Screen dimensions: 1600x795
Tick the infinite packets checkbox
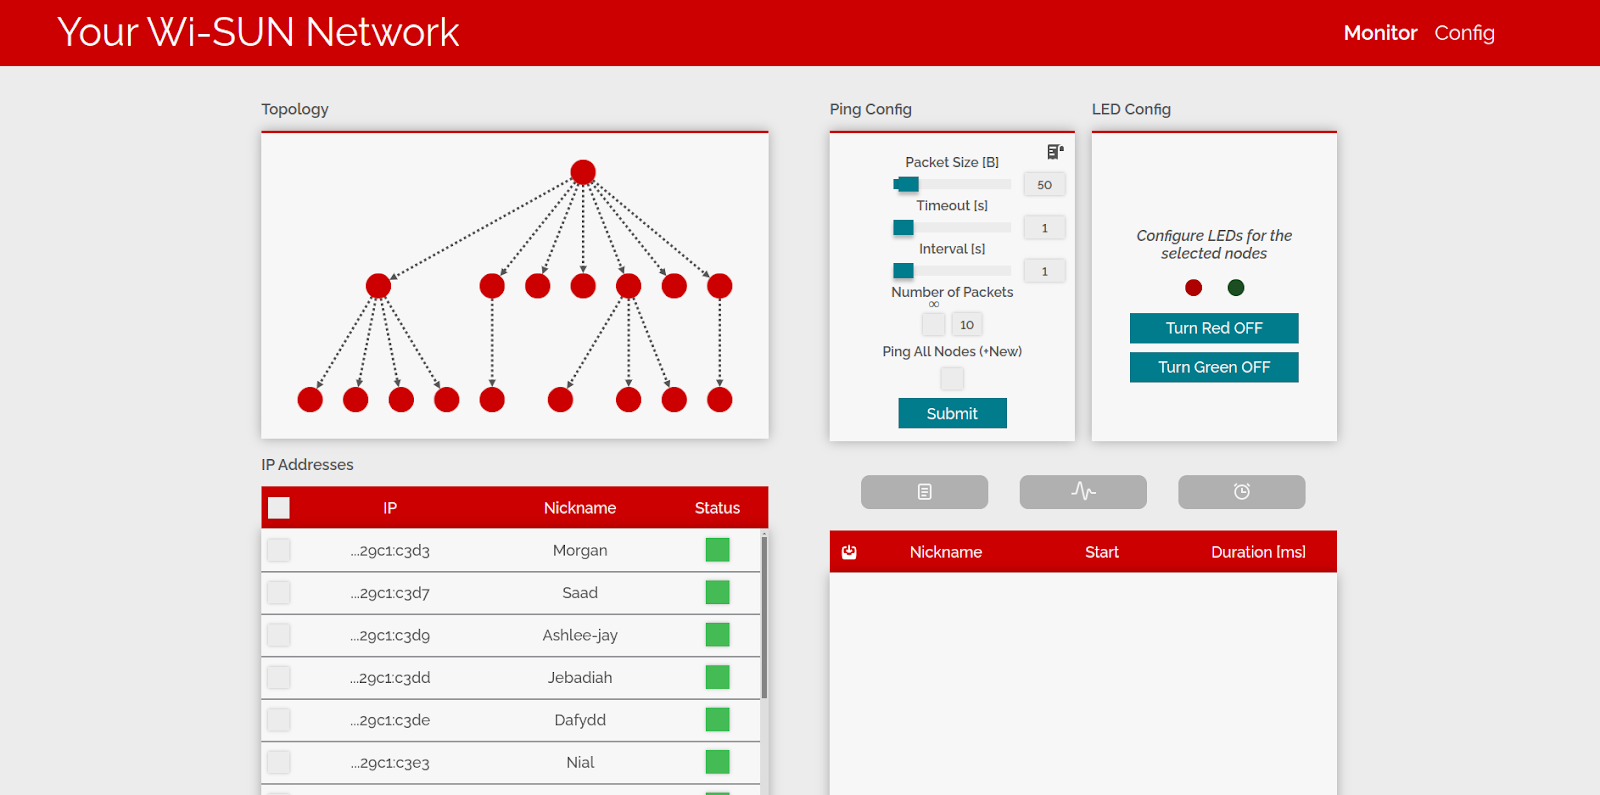[933, 324]
